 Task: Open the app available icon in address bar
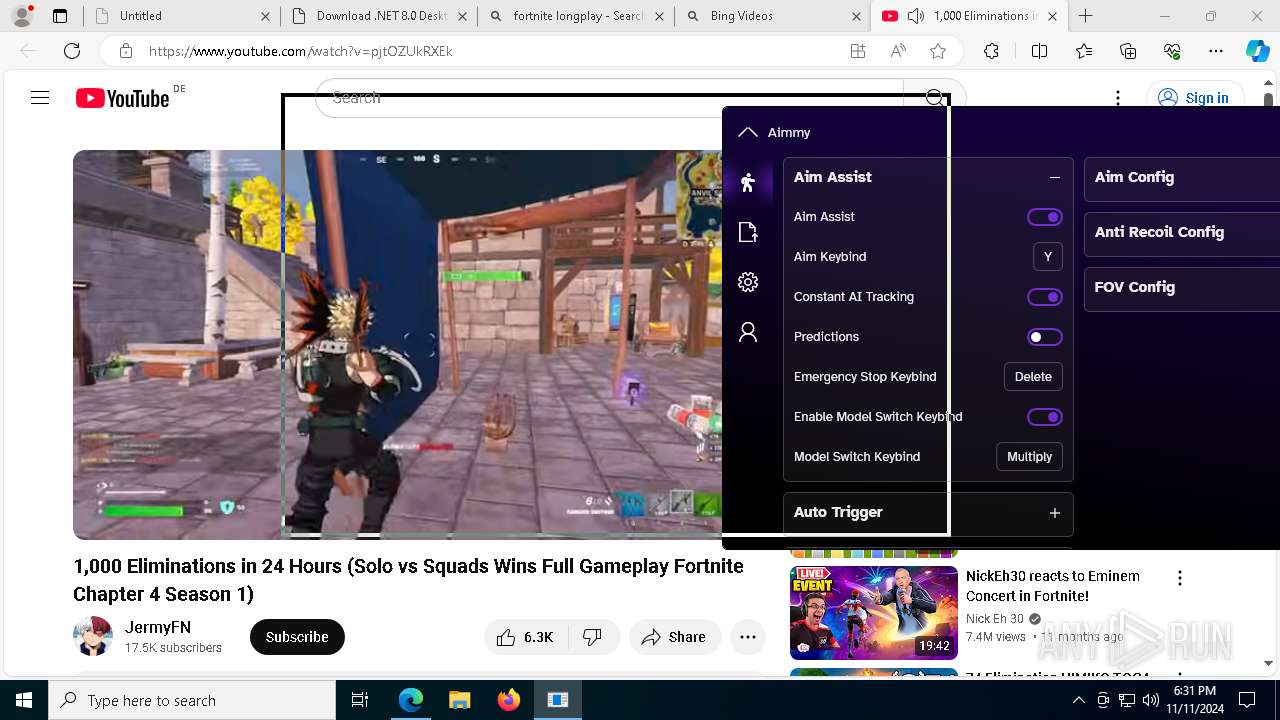coord(857,51)
